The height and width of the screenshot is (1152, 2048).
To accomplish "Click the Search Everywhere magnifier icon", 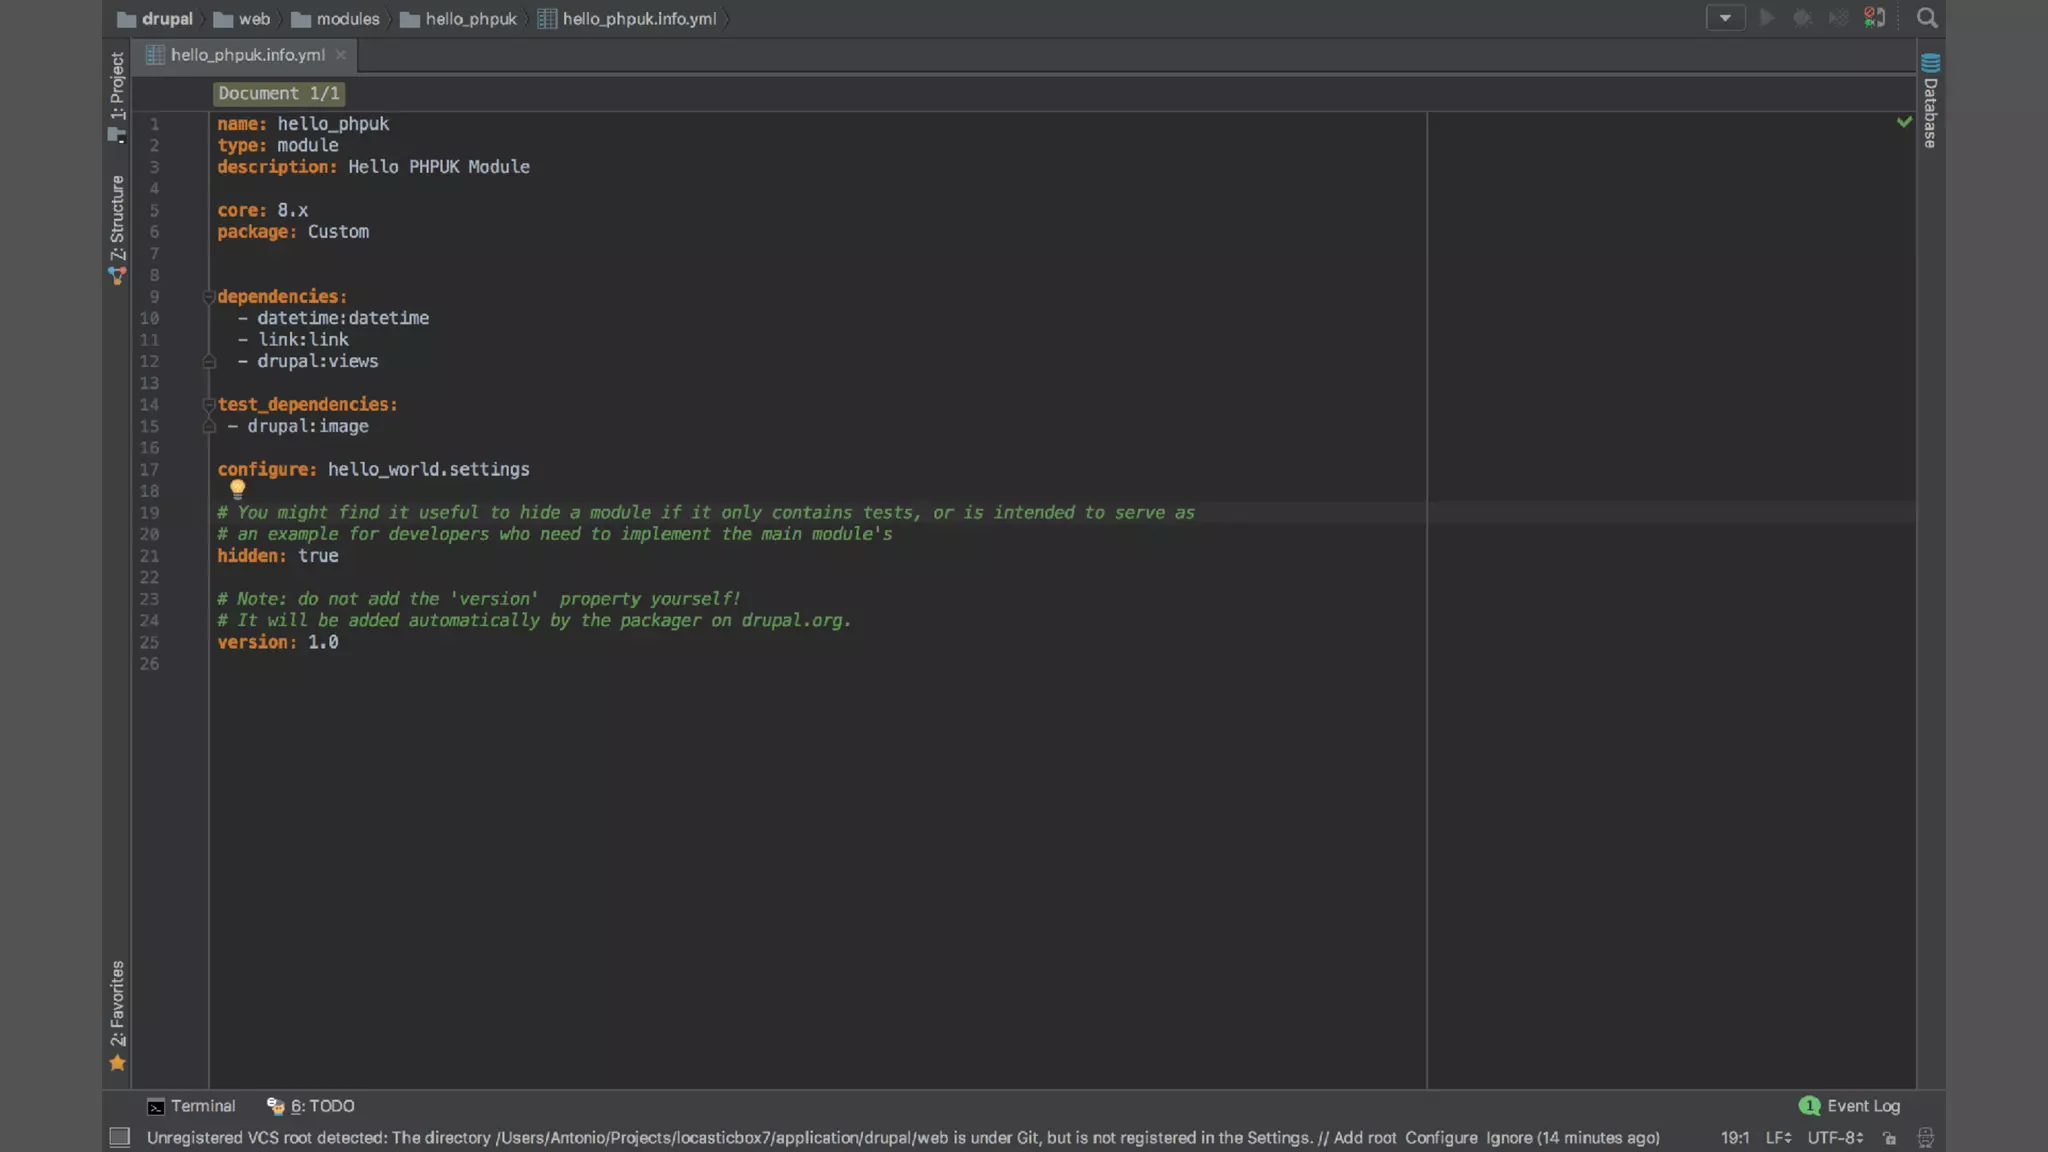I will click(x=1926, y=18).
